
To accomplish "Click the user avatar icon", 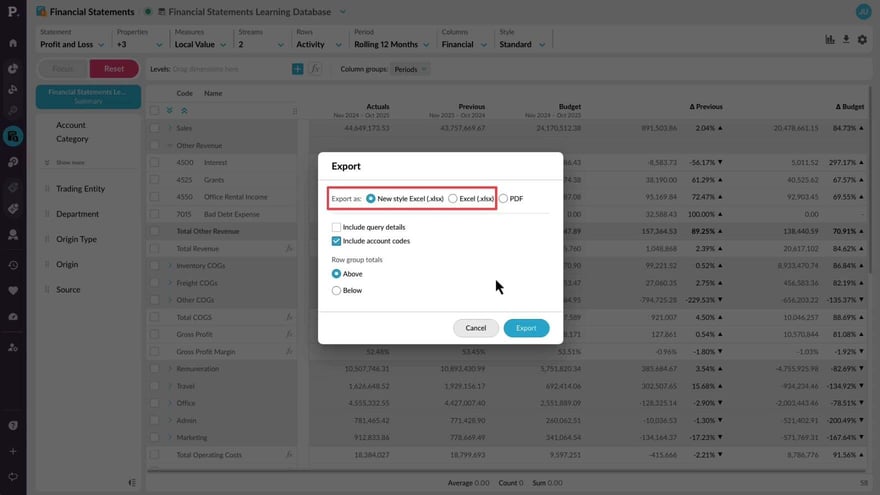I will [x=863, y=11].
